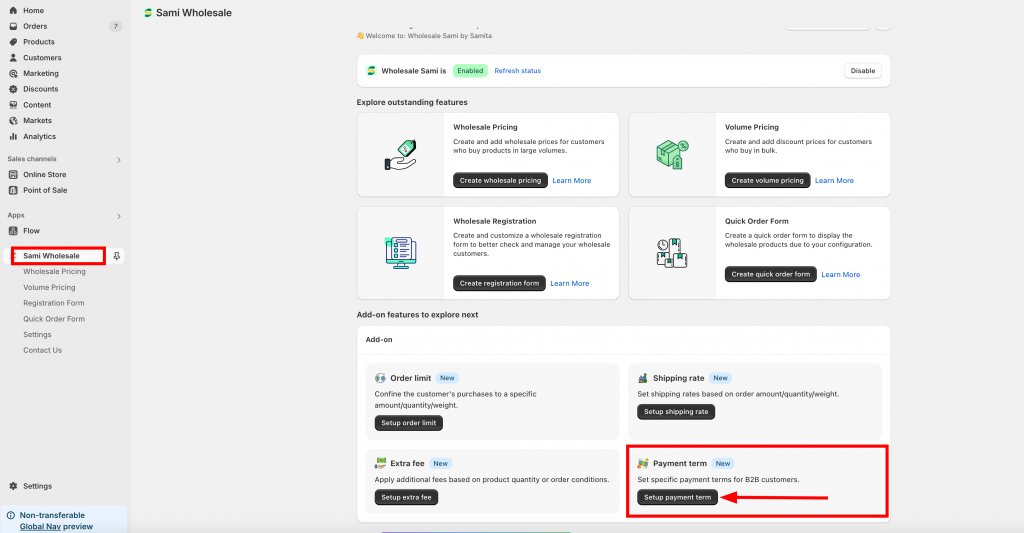Open the Online Store channel label

[x=44, y=174]
